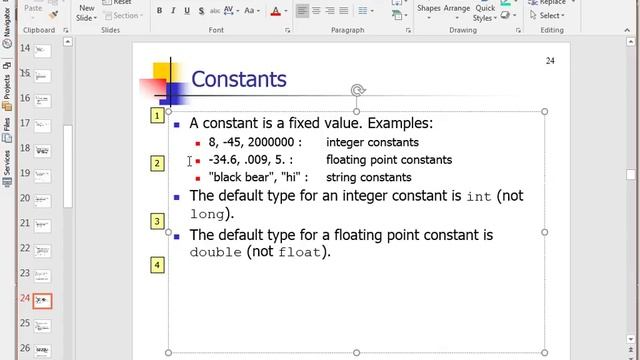Click the slide area scroll-down arrow
This screenshot has height=360, width=640.
pyautogui.click(x=631, y=339)
